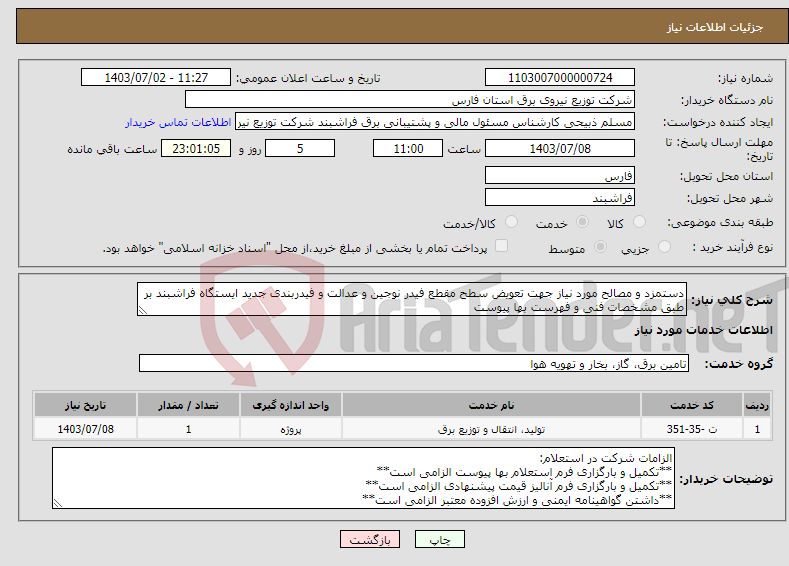Image resolution: width=789 pixels, height=566 pixels.
Task: Click the buyer name field شرکت توزیع نیروی برق
Action: [x=410, y=100]
